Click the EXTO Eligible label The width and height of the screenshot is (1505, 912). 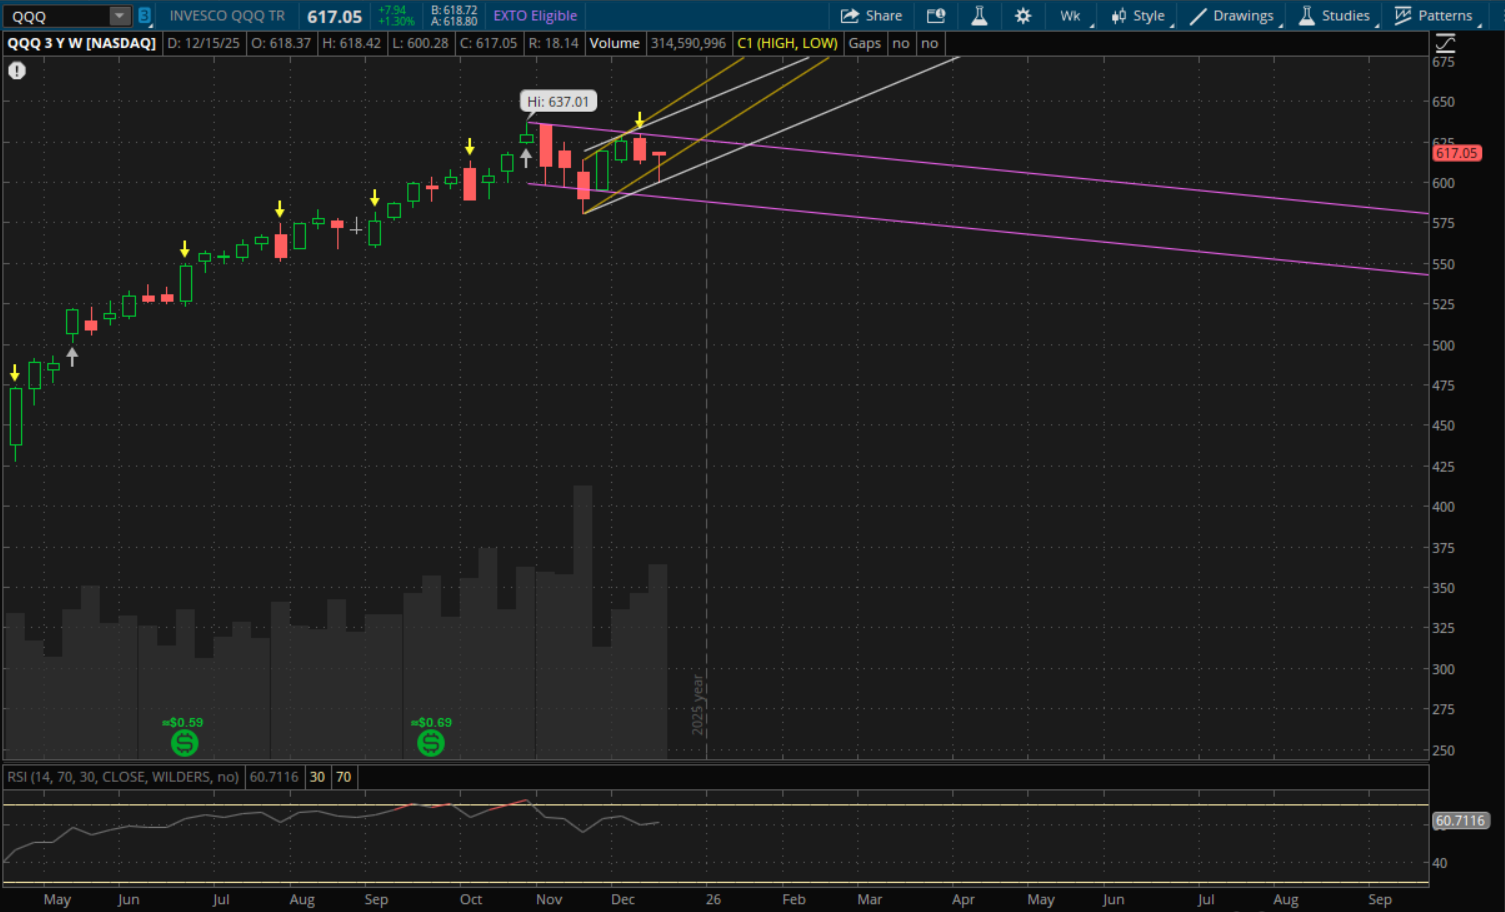(535, 16)
